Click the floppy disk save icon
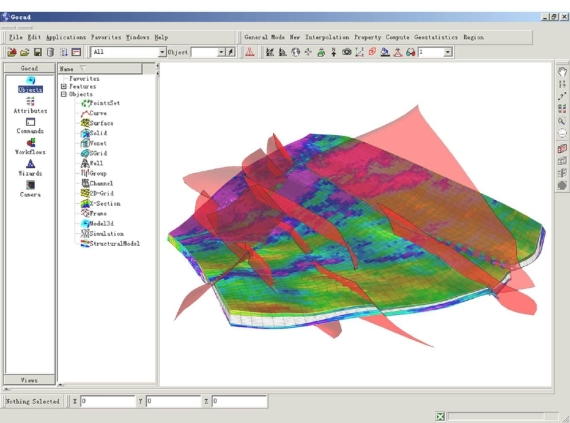The width and height of the screenshot is (570, 423). [x=37, y=52]
